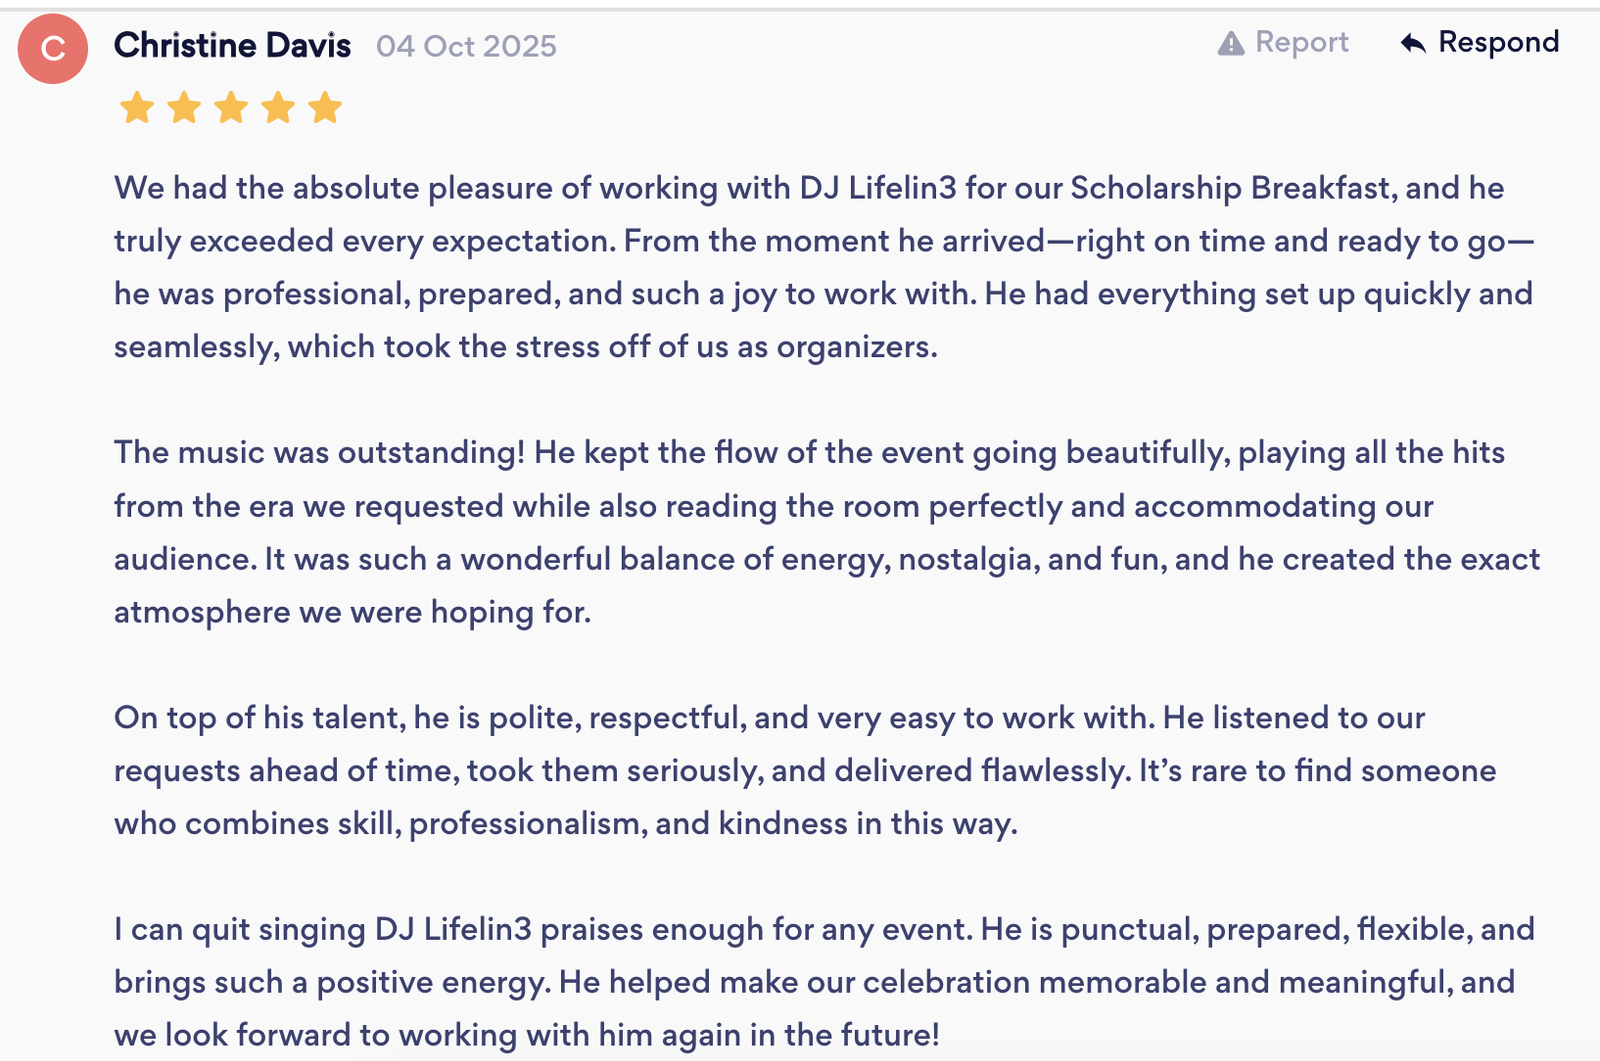The width and height of the screenshot is (1600, 1061).
Task: Click the paragraph starting "We had the absolute pleasure"
Action: [822, 267]
